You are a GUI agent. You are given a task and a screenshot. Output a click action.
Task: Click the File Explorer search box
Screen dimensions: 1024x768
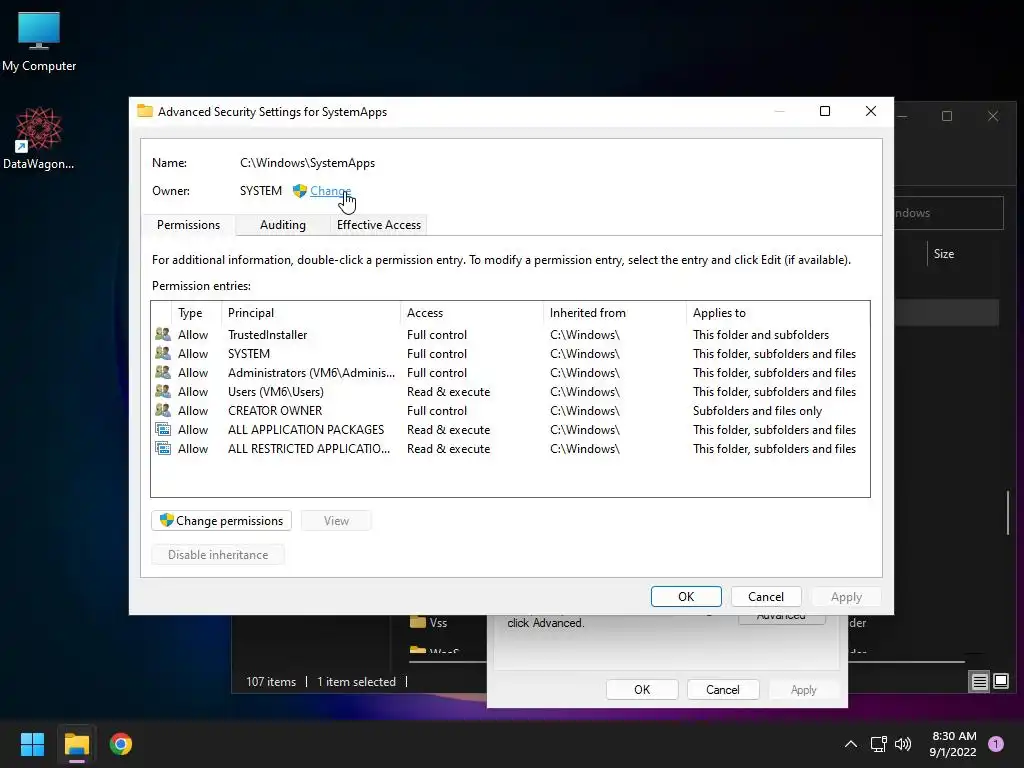pos(948,213)
